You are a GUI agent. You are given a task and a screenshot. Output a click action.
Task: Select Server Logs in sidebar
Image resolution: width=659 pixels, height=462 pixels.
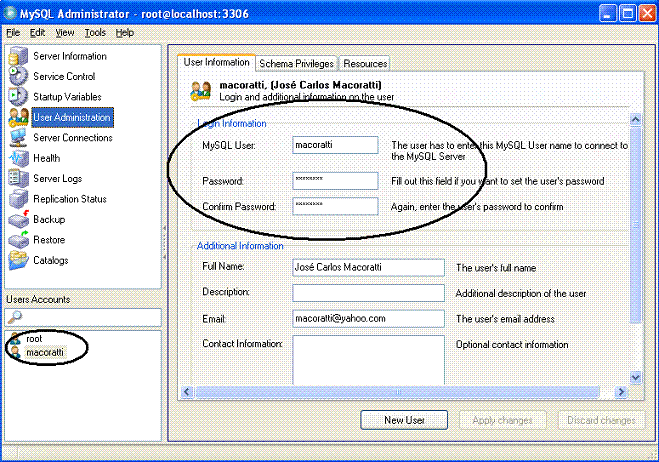[x=58, y=179]
